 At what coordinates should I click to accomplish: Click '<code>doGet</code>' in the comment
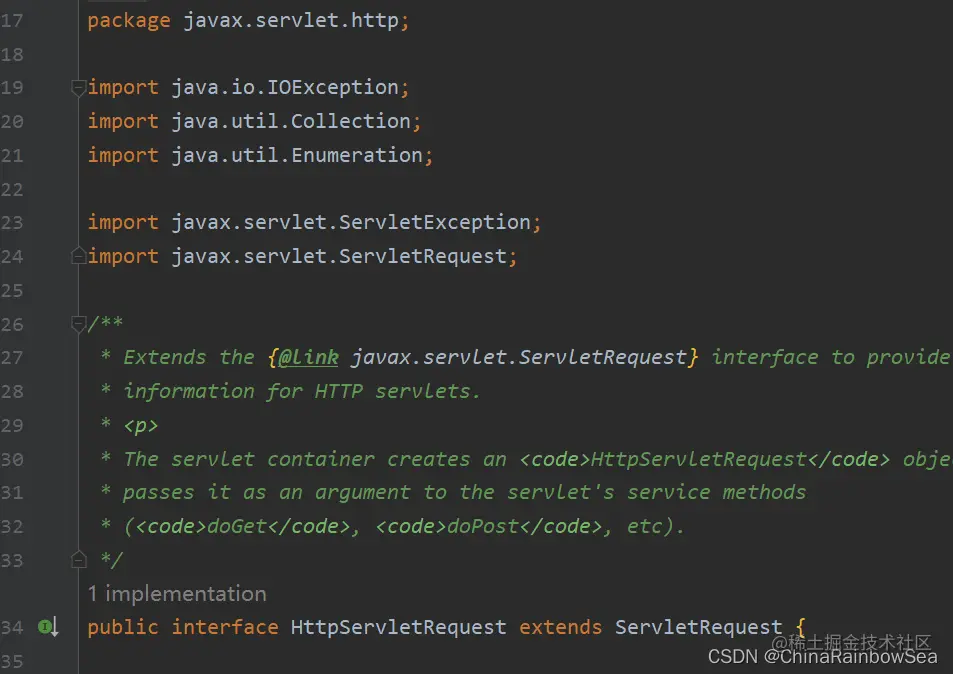click(243, 526)
